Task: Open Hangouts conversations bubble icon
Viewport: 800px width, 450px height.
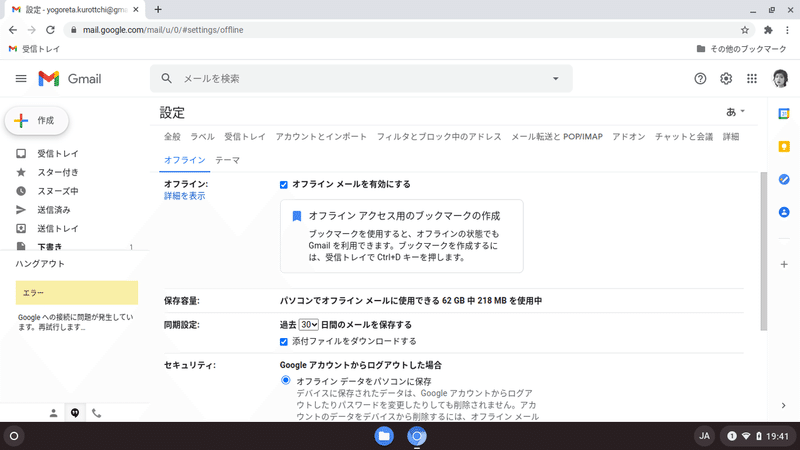Action: coord(75,413)
